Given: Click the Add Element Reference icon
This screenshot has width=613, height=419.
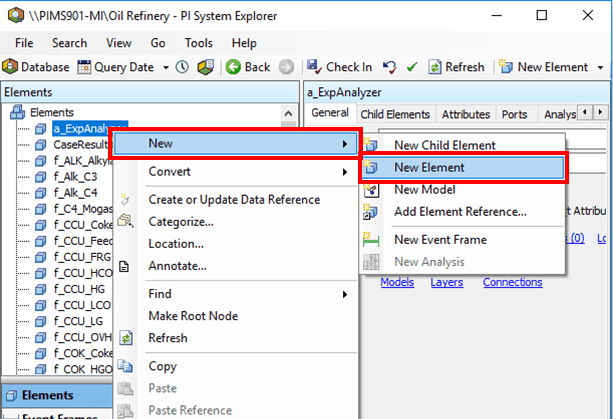Looking at the screenshot, I should 370,212.
